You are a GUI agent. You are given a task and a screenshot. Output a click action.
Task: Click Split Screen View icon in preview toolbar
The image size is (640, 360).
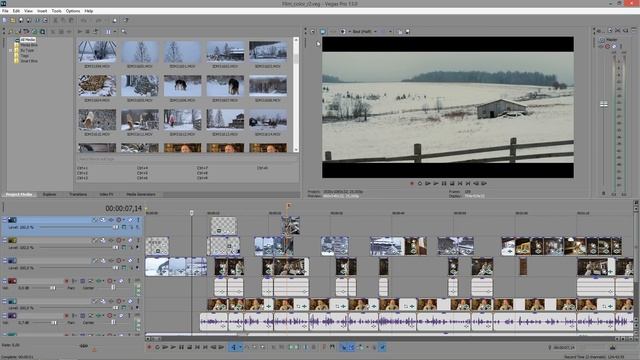coord(342,31)
